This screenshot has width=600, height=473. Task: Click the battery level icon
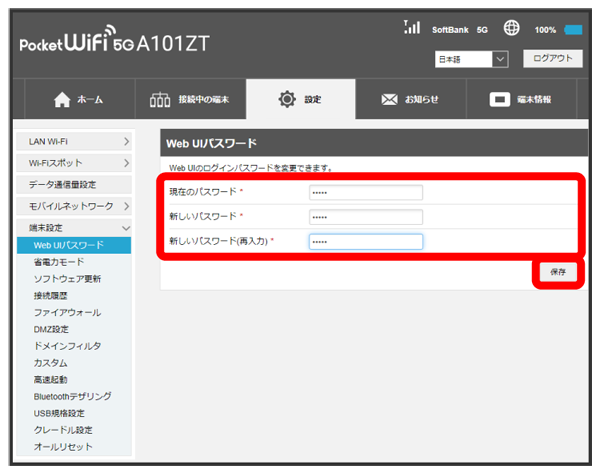(572, 30)
